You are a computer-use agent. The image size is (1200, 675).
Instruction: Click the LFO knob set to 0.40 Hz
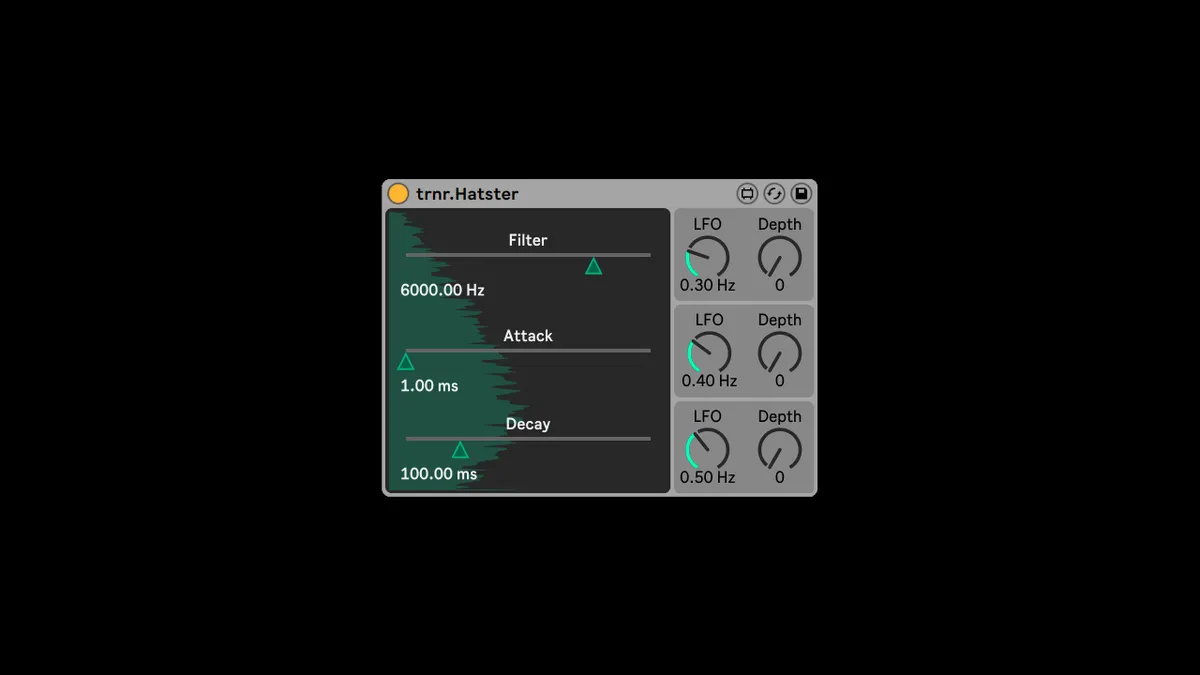(x=709, y=353)
